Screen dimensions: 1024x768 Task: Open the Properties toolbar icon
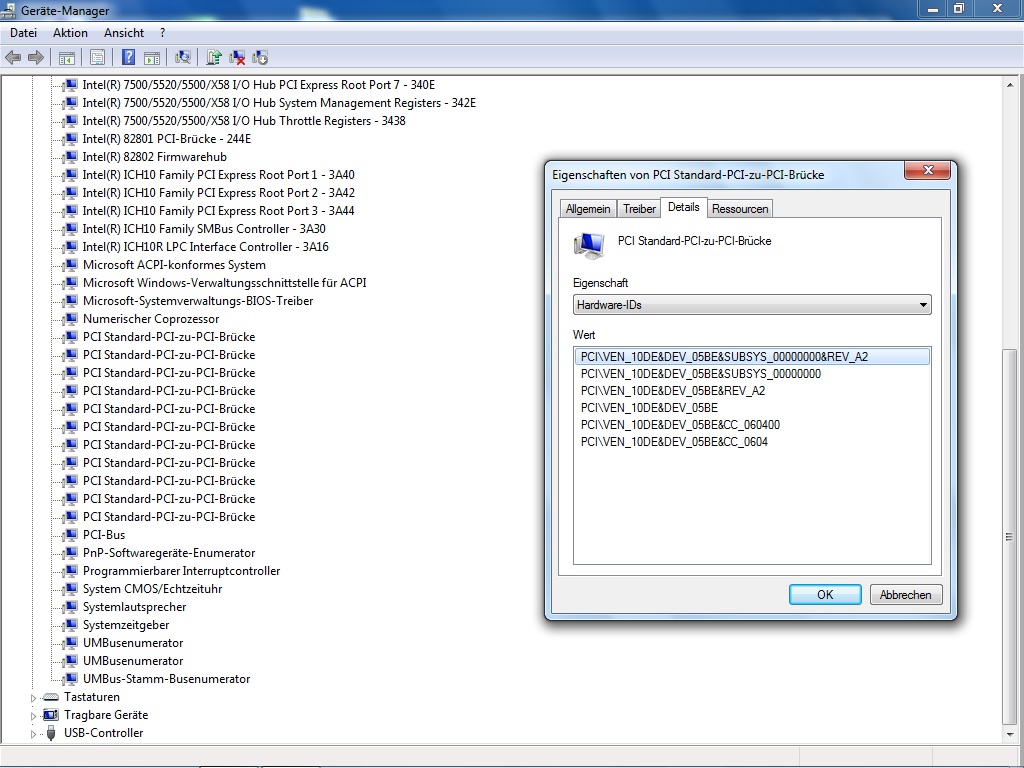pyautogui.click(x=97, y=57)
